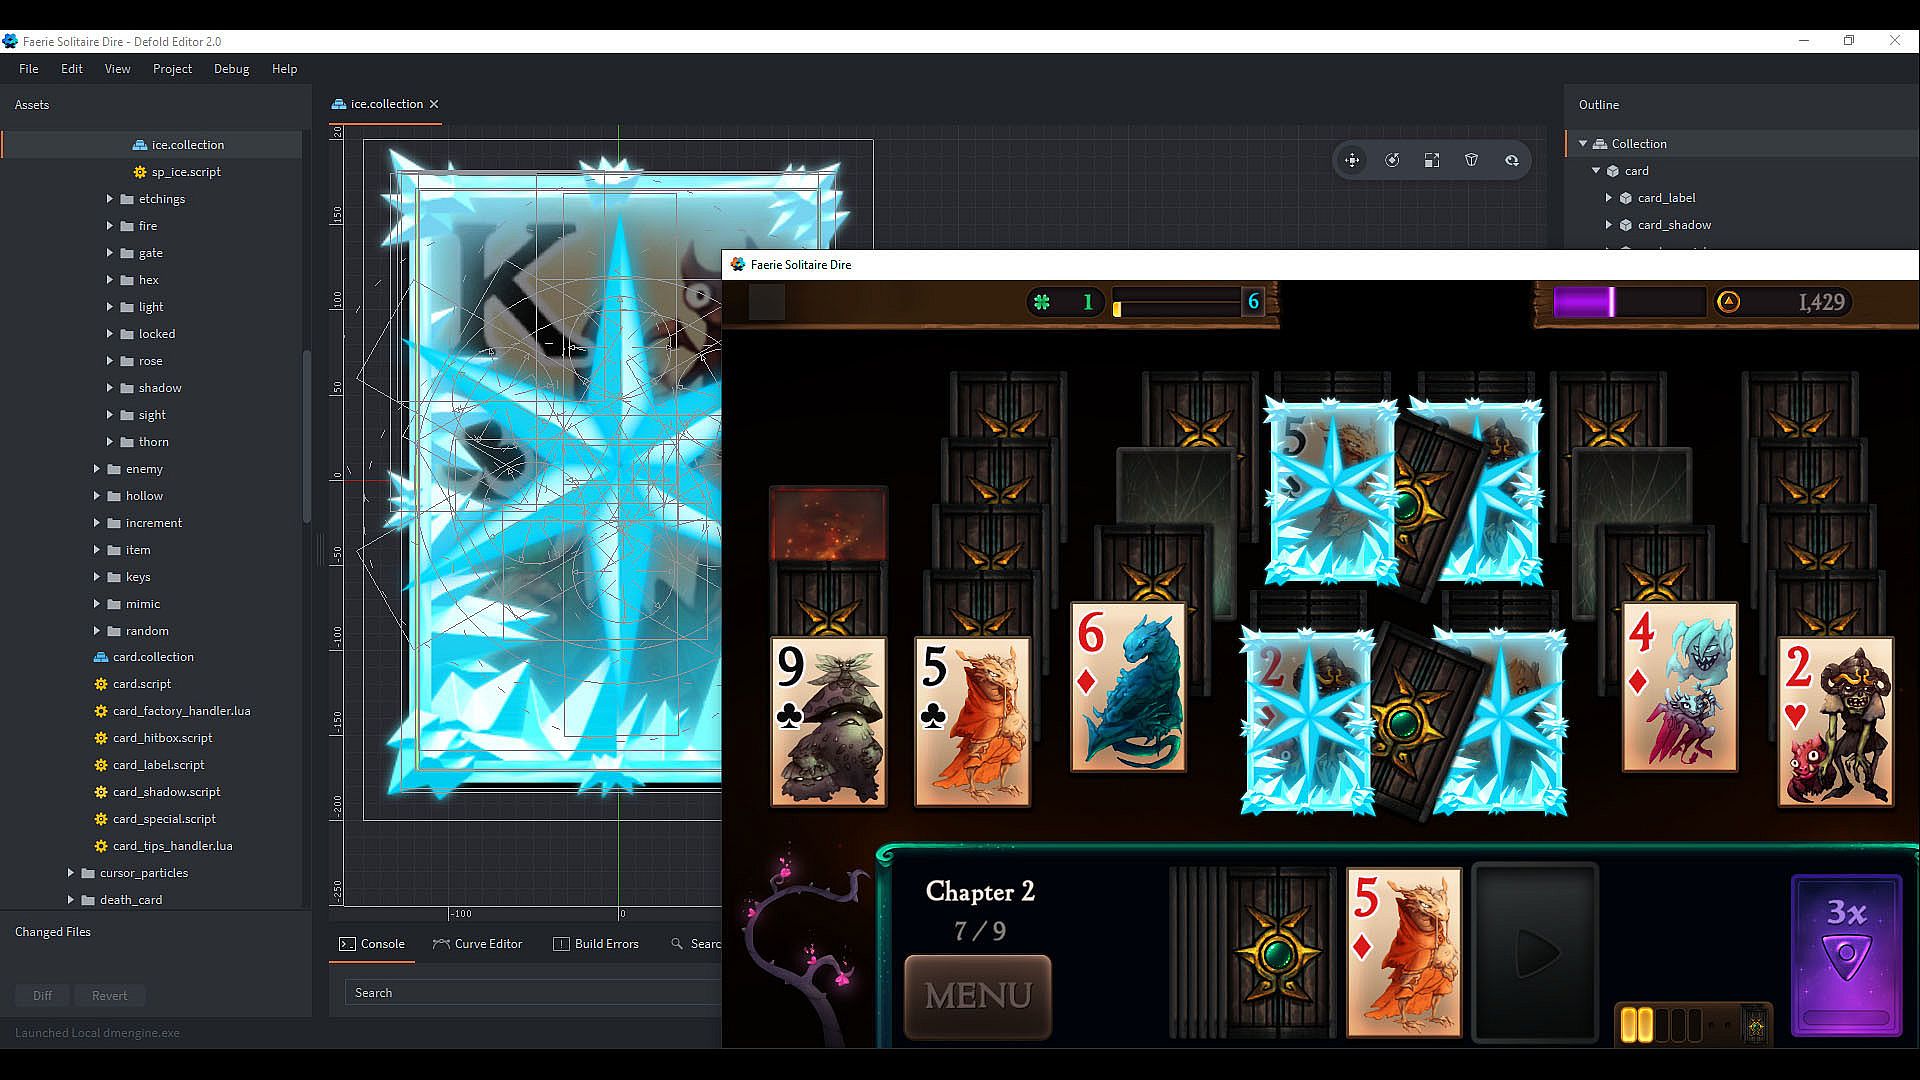Select the Rotate tool in scene toolbar
This screenshot has width=1920, height=1080.
click(x=1392, y=160)
